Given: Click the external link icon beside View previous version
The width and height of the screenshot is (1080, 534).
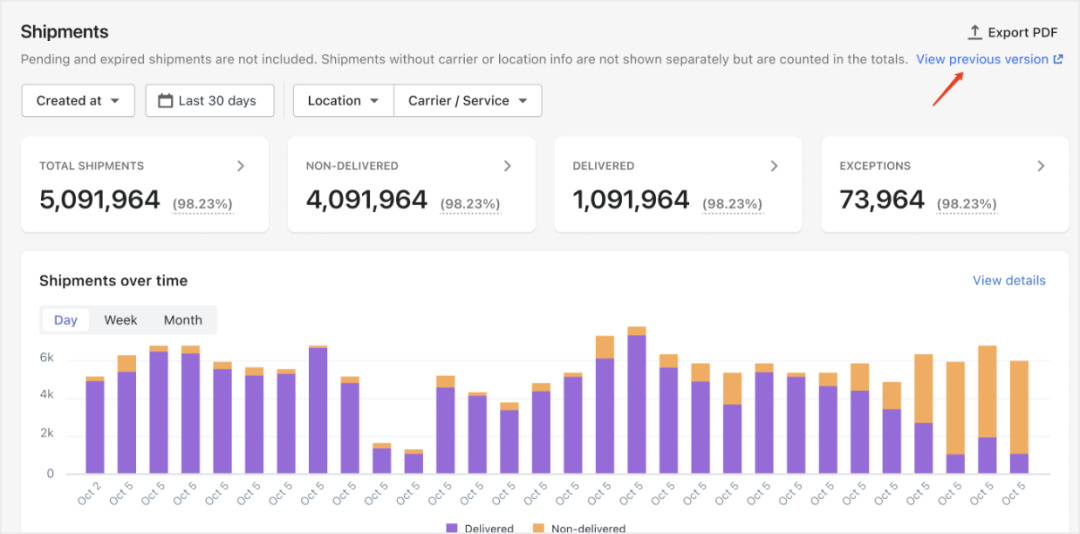Looking at the screenshot, I should [x=1058, y=60].
